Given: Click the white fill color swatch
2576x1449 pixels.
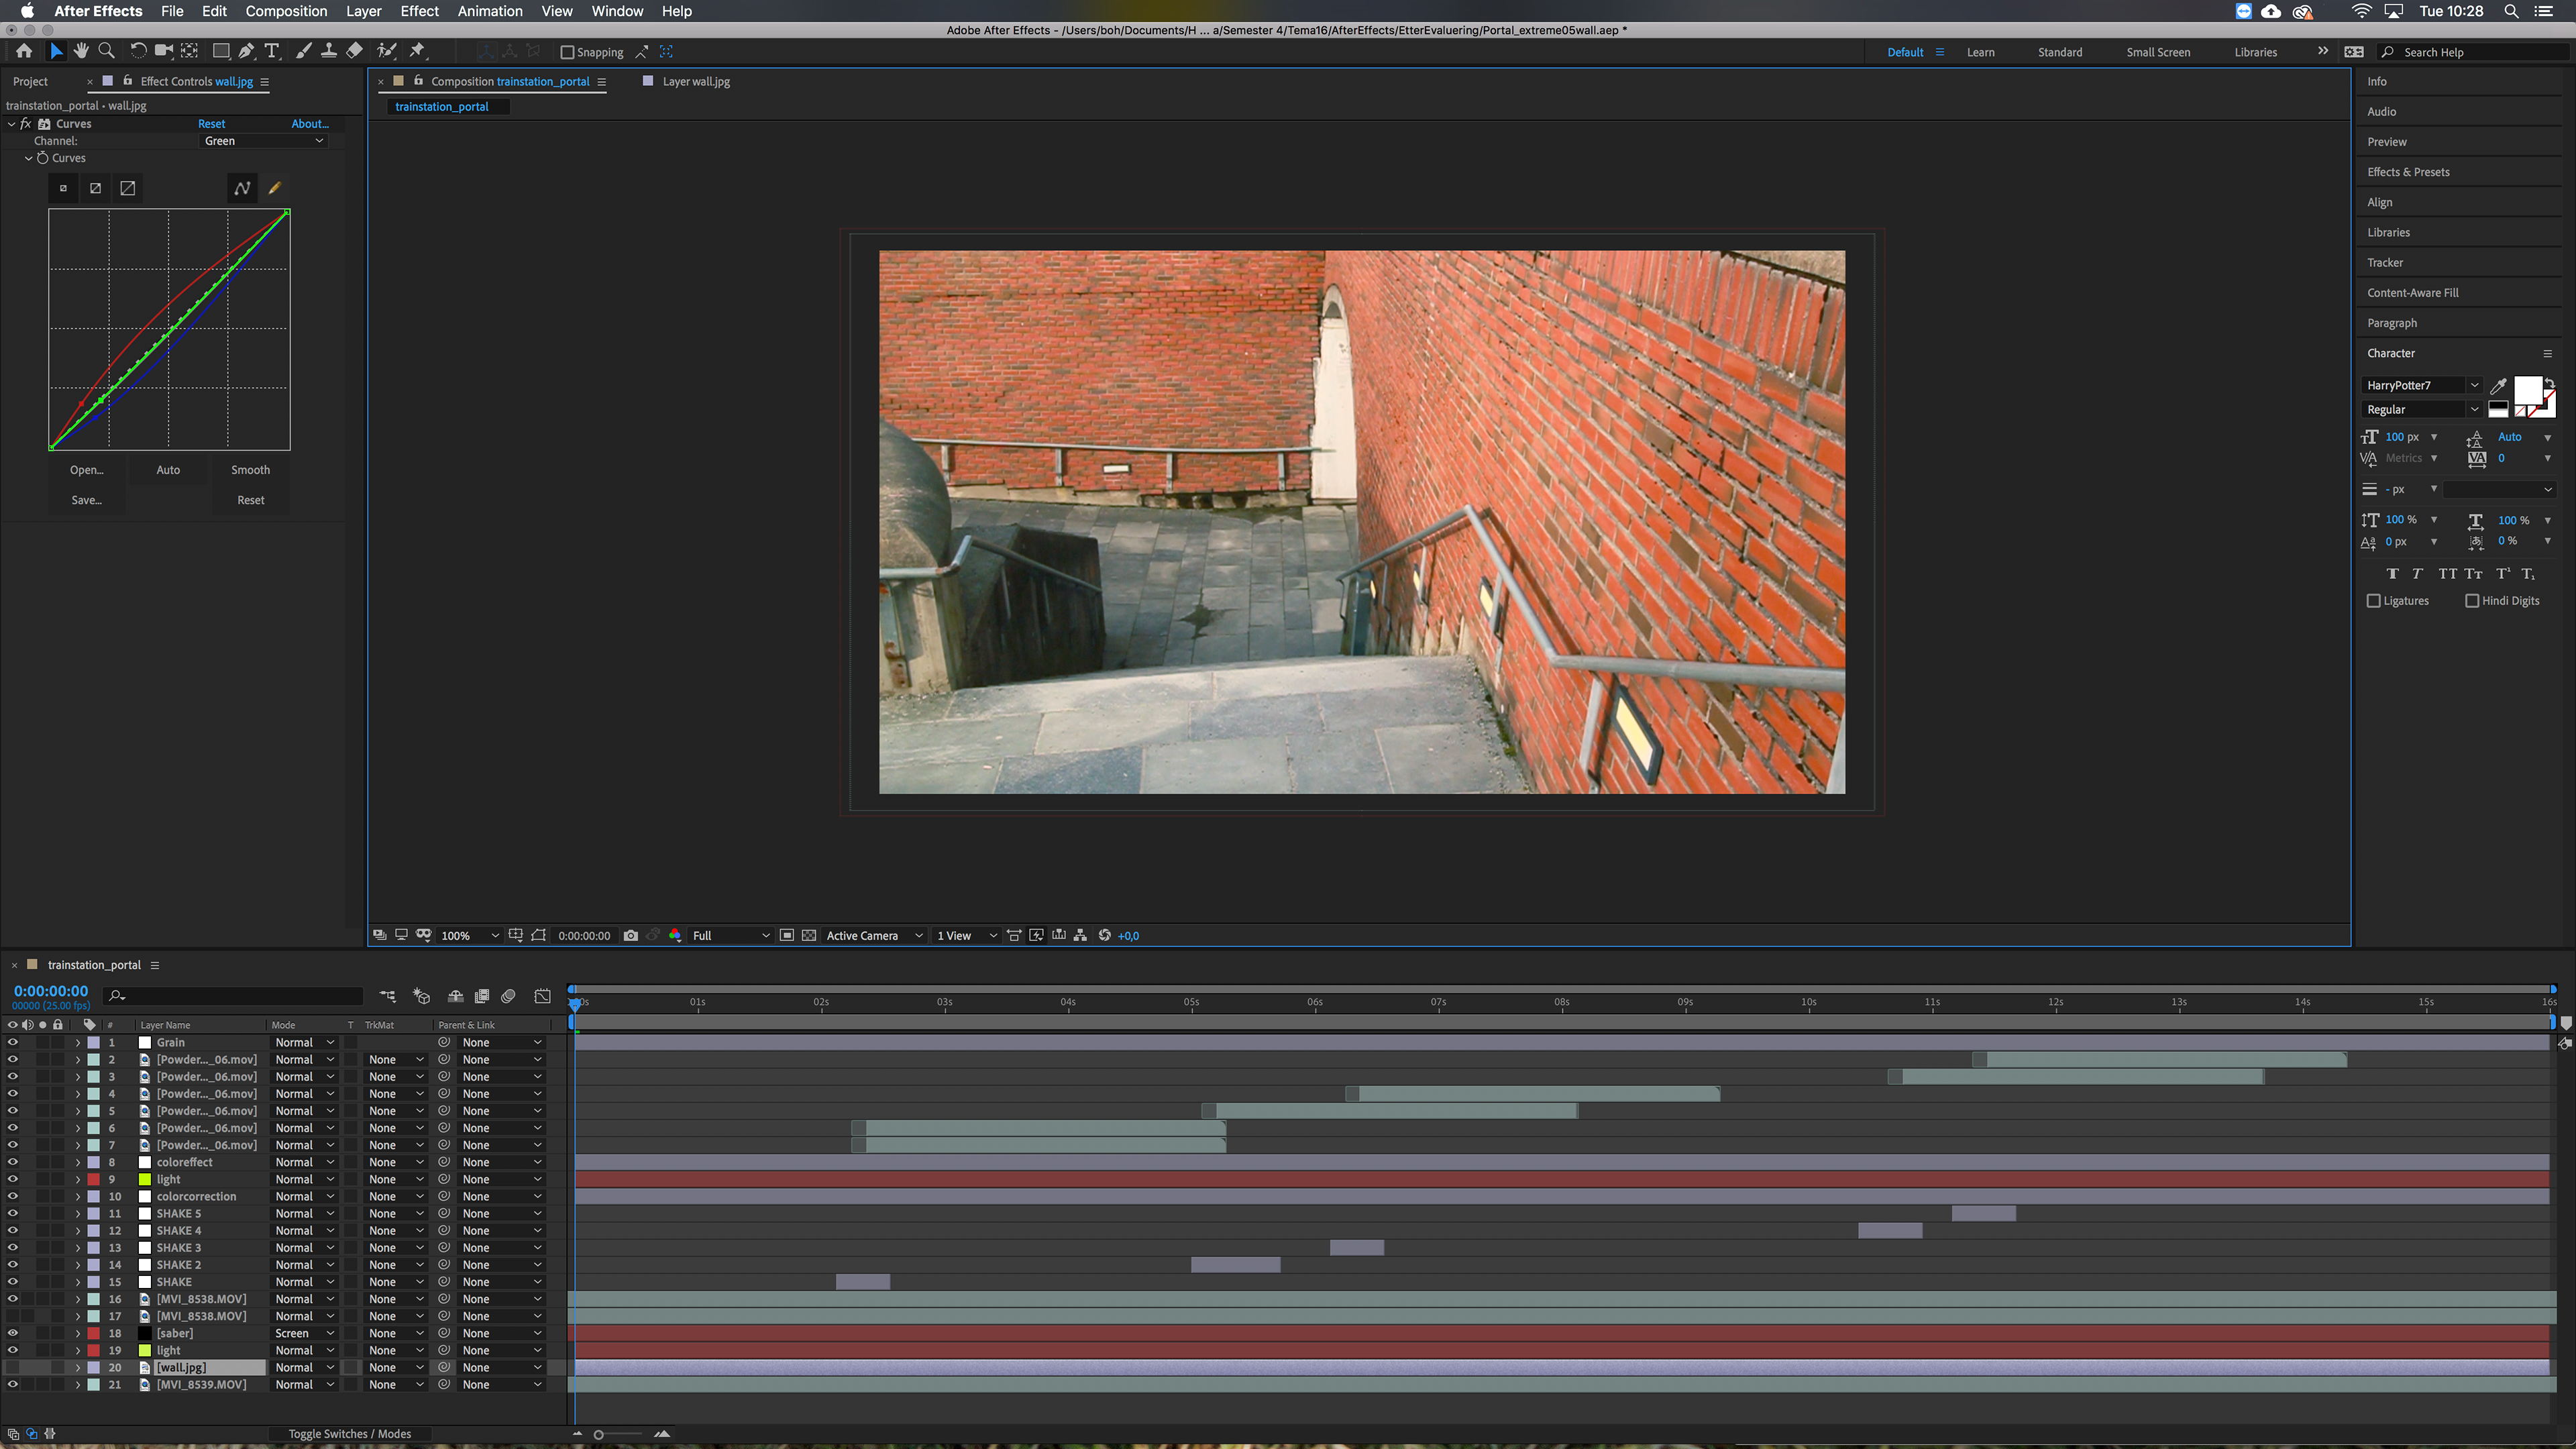Looking at the screenshot, I should [x=2527, y=389].
